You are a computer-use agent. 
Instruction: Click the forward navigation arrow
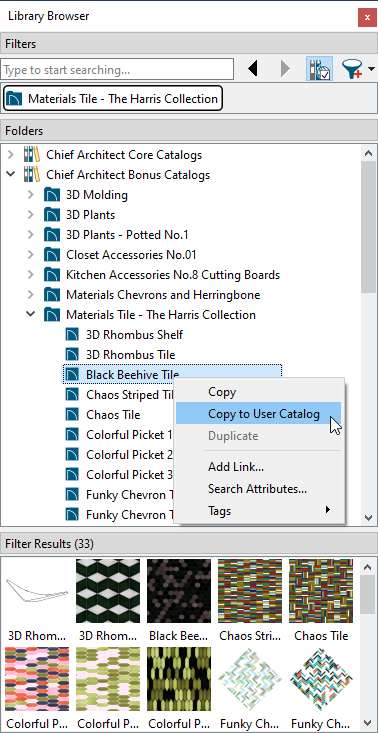pyautogui.click(x=285, y=69)
